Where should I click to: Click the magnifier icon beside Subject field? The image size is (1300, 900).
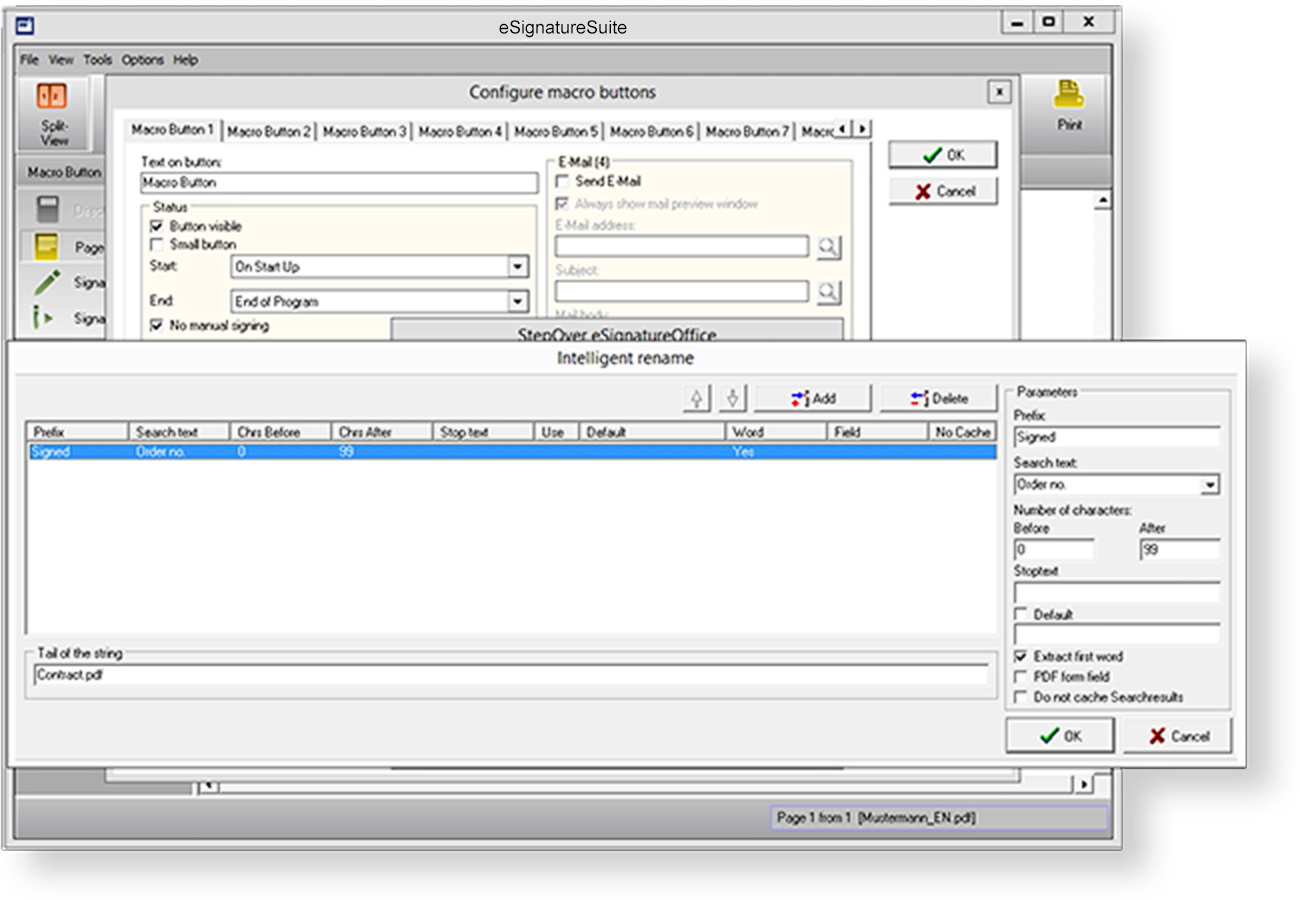point(828,292)
